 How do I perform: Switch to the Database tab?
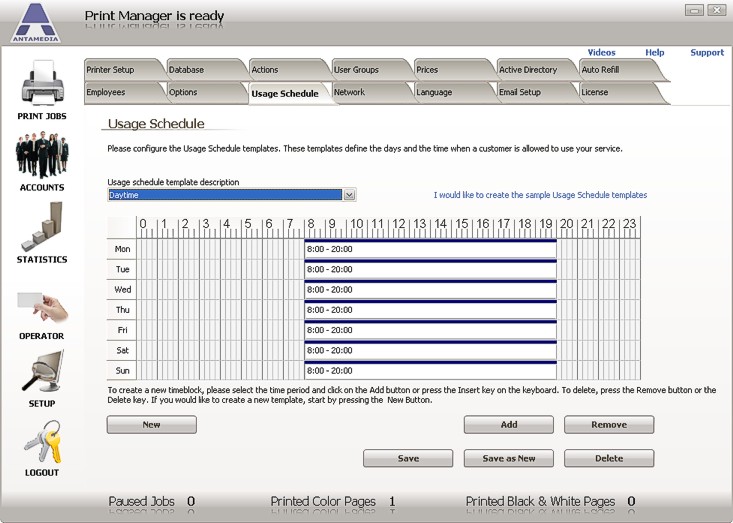coord(204,70)
